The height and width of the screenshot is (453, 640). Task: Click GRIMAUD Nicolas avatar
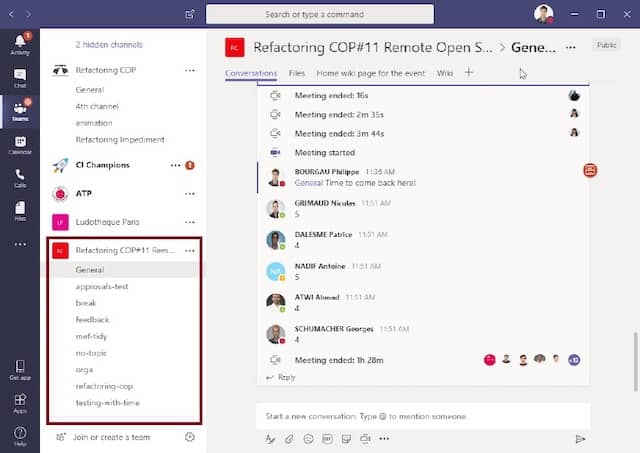pos(276,208)
